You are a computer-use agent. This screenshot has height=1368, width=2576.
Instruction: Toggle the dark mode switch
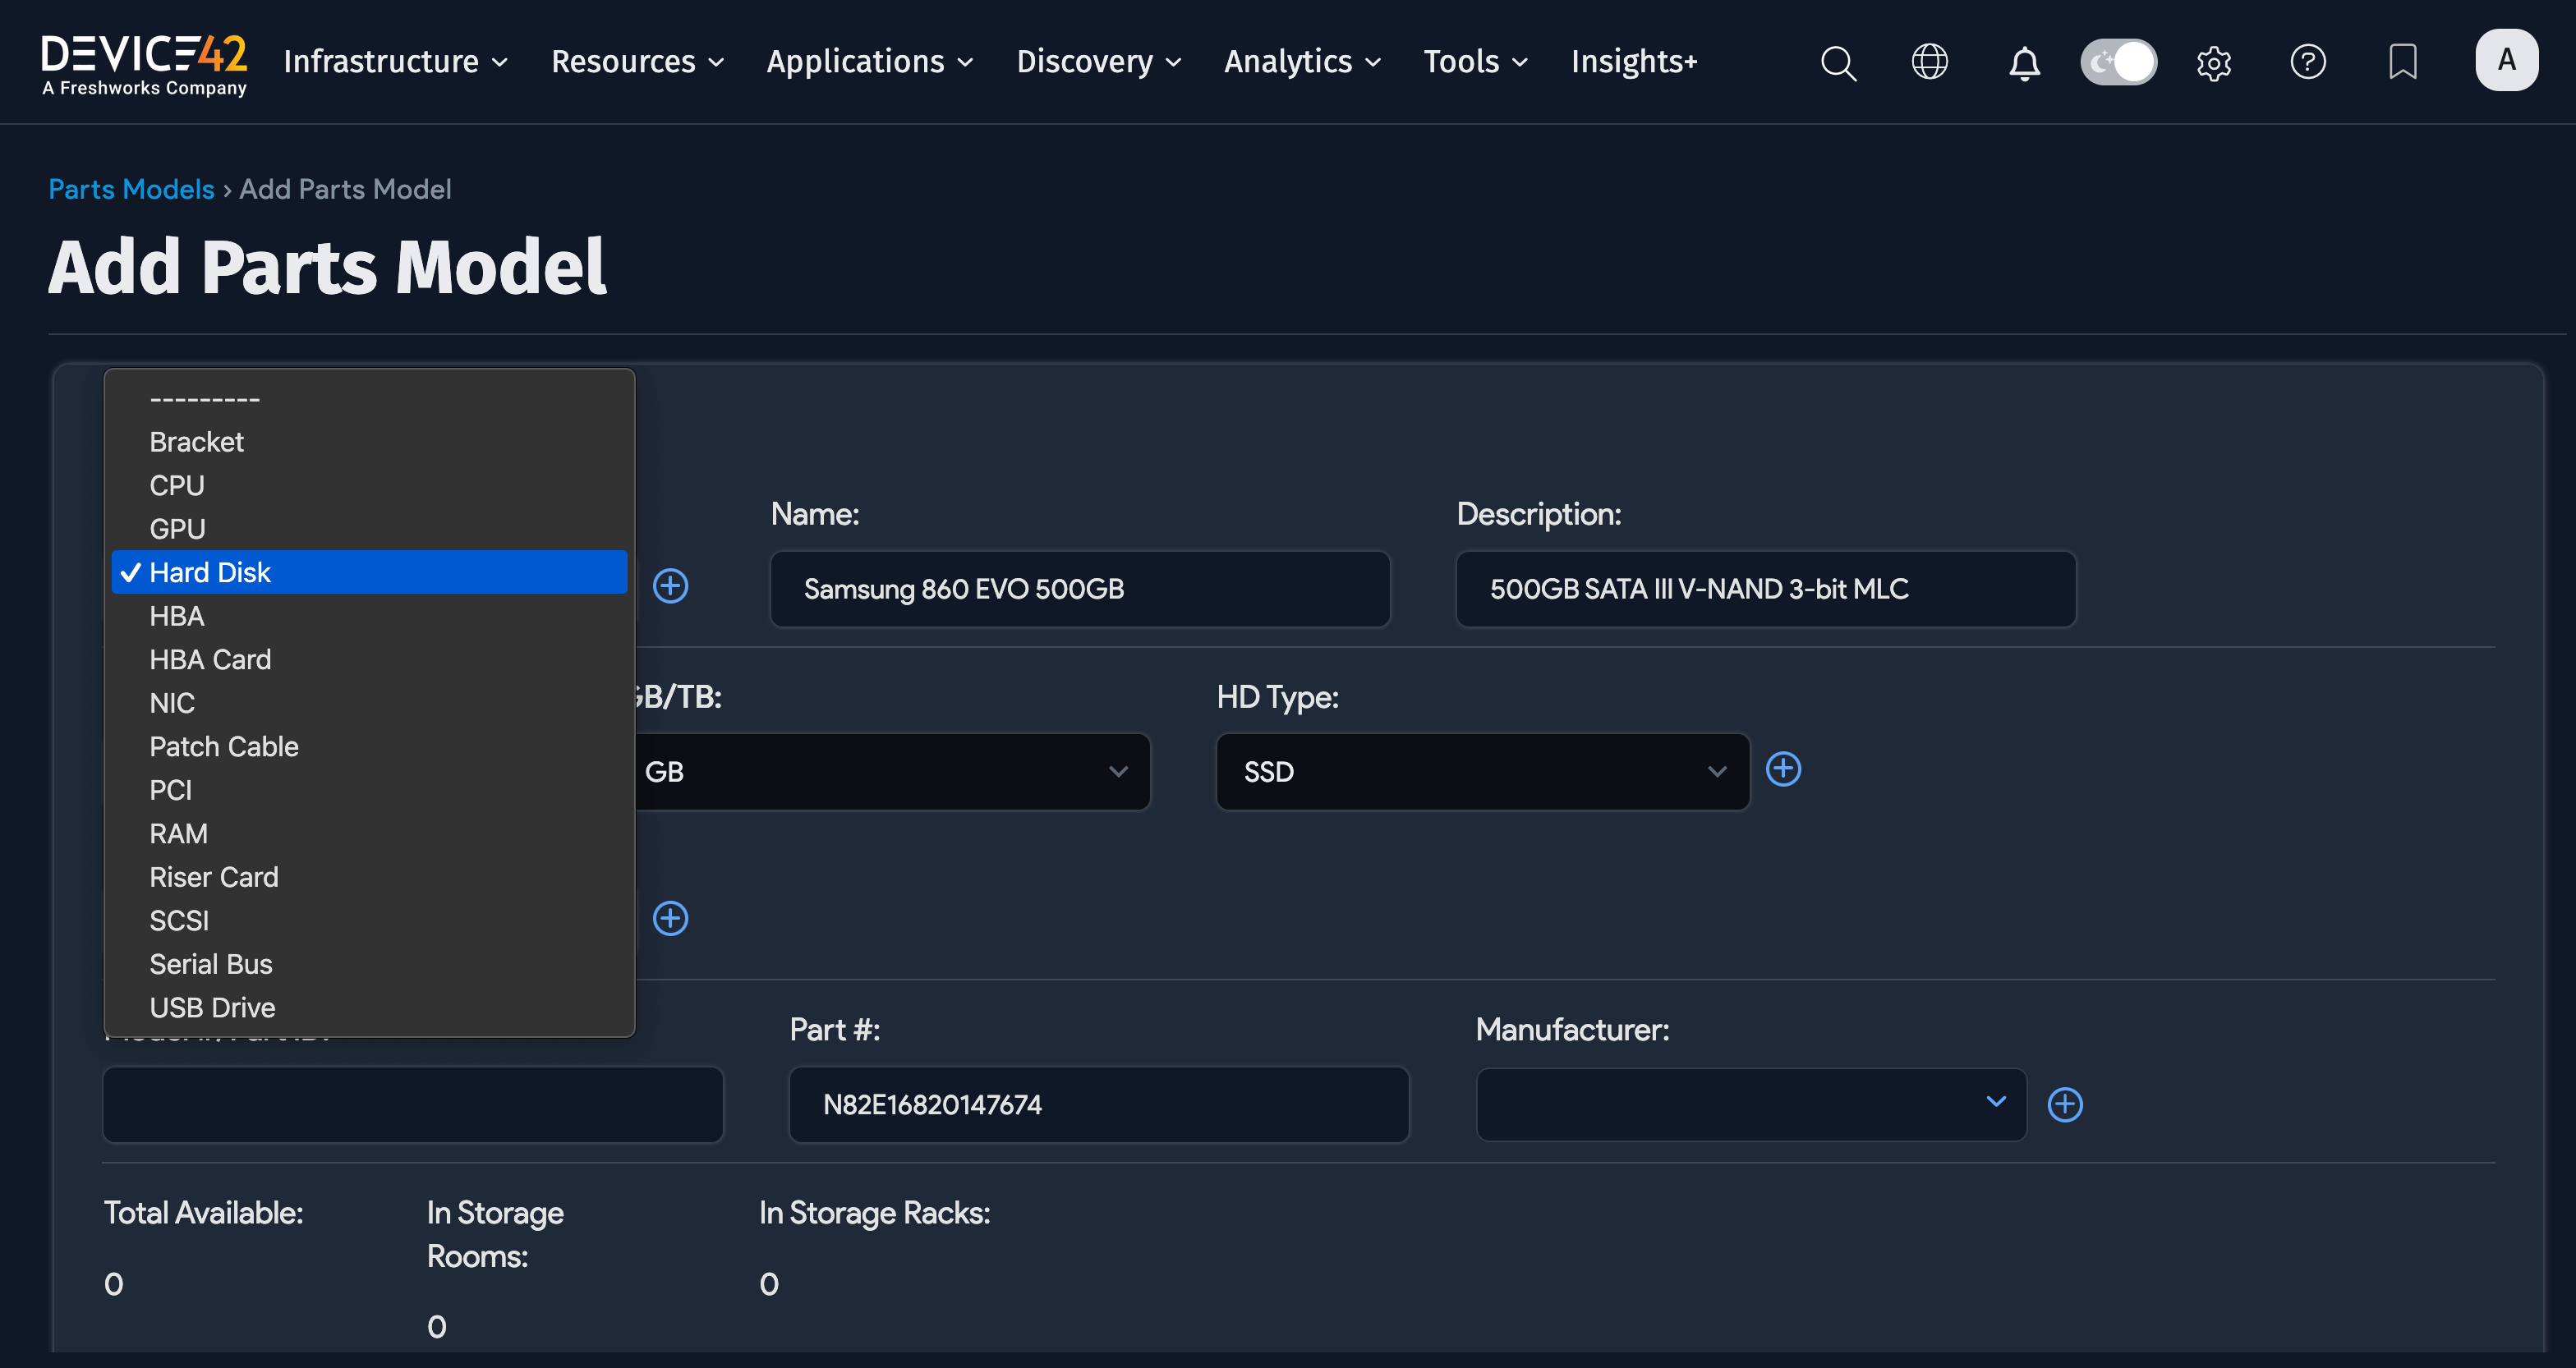click(2118, 62)
